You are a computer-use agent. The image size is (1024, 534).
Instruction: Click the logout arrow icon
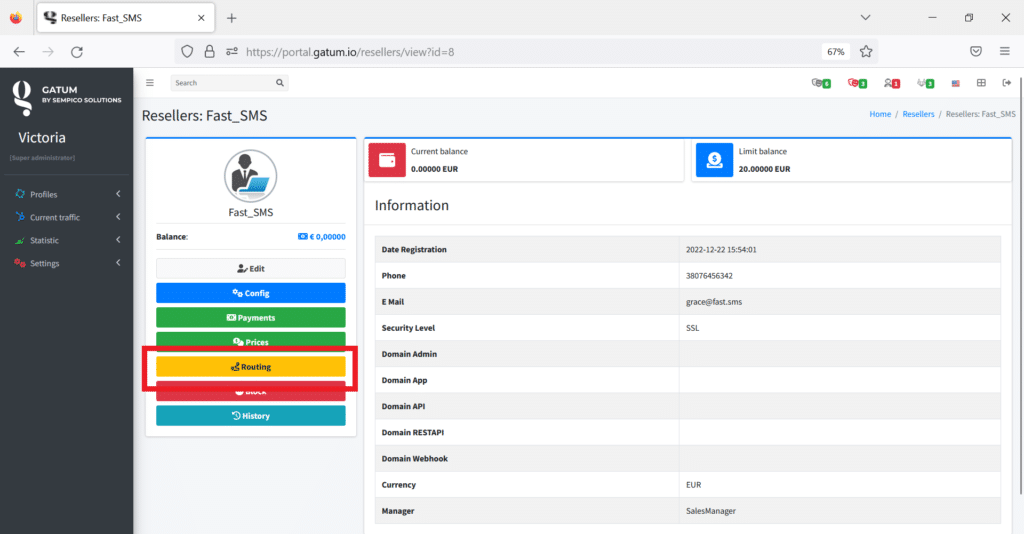pyautogui.click(x=1006, y=83)
